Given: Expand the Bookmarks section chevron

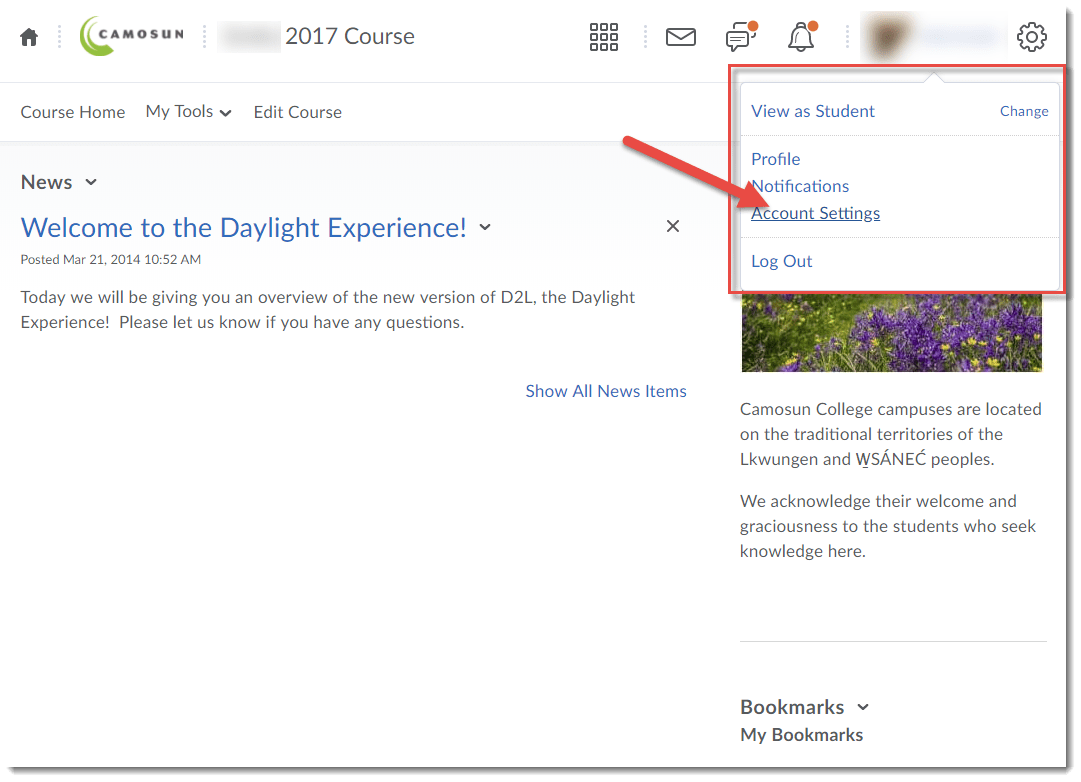Looking at the screenshot, I should [x=863, y=707].
